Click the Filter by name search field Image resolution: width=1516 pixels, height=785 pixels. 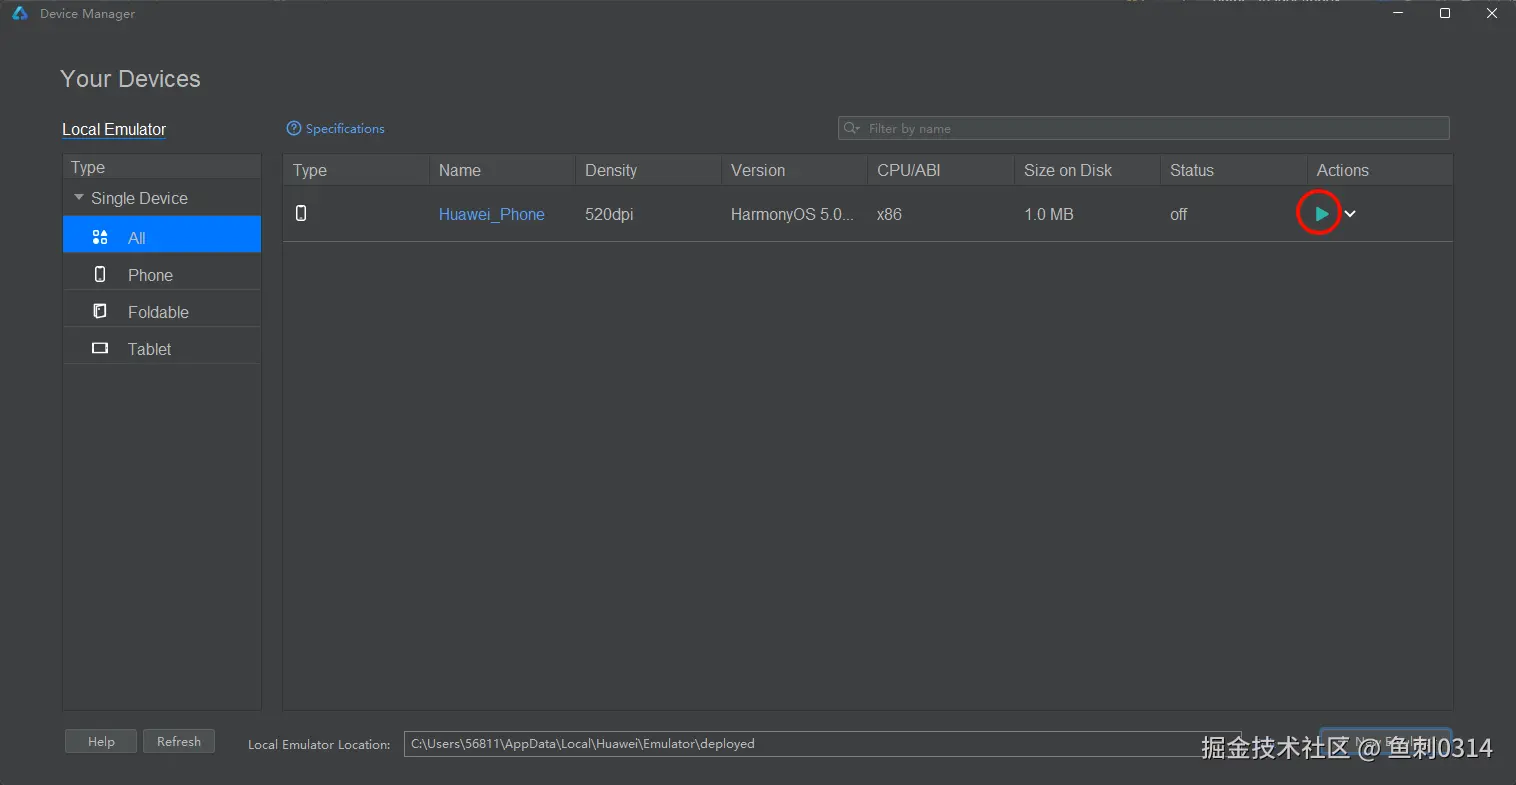tap(1143, 128)
